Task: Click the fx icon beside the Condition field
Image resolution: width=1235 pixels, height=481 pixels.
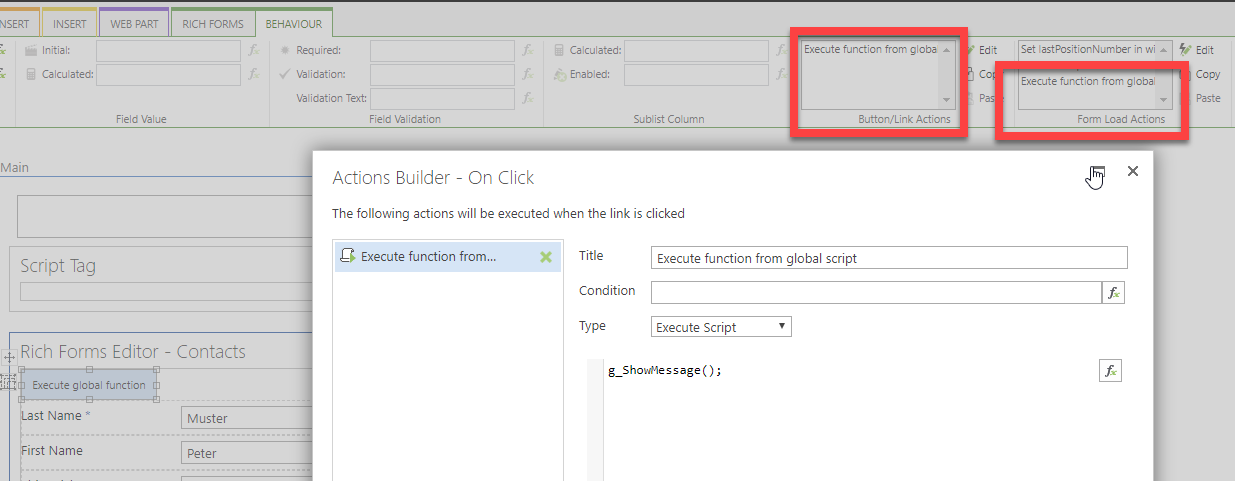Action: [x=1113, y=292]
